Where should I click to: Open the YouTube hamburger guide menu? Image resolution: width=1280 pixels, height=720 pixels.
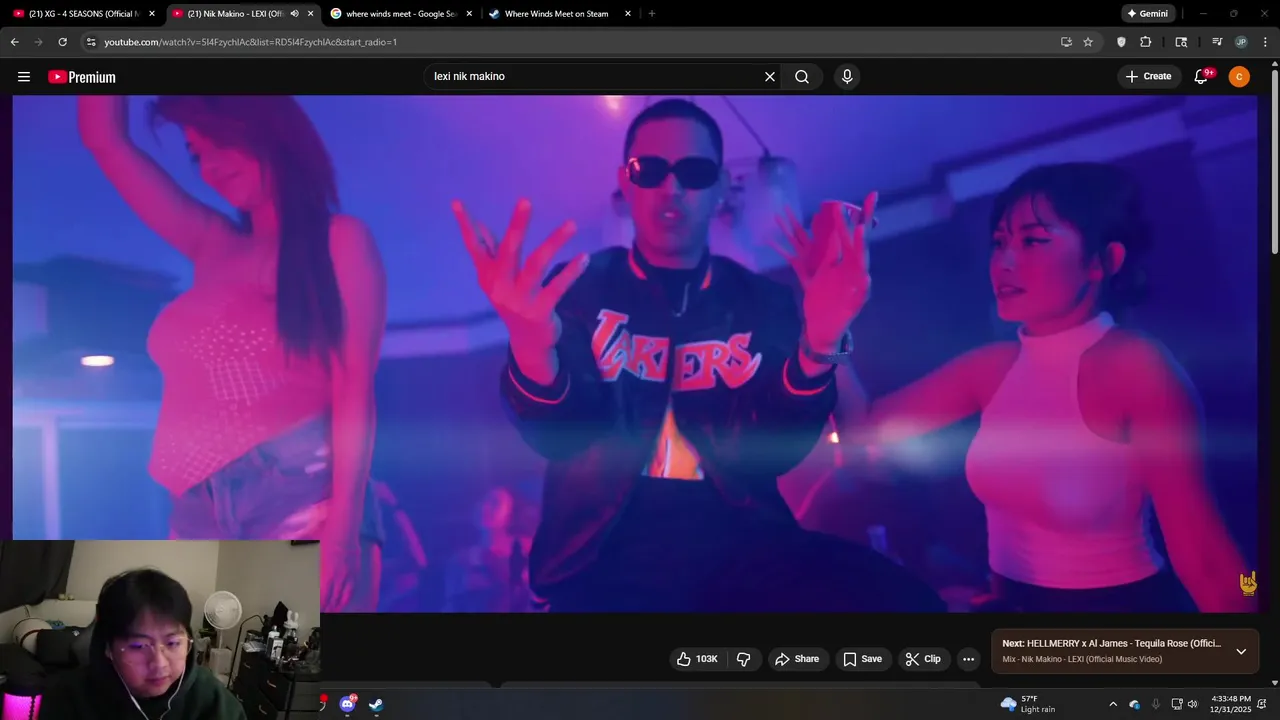coord(24,77)
